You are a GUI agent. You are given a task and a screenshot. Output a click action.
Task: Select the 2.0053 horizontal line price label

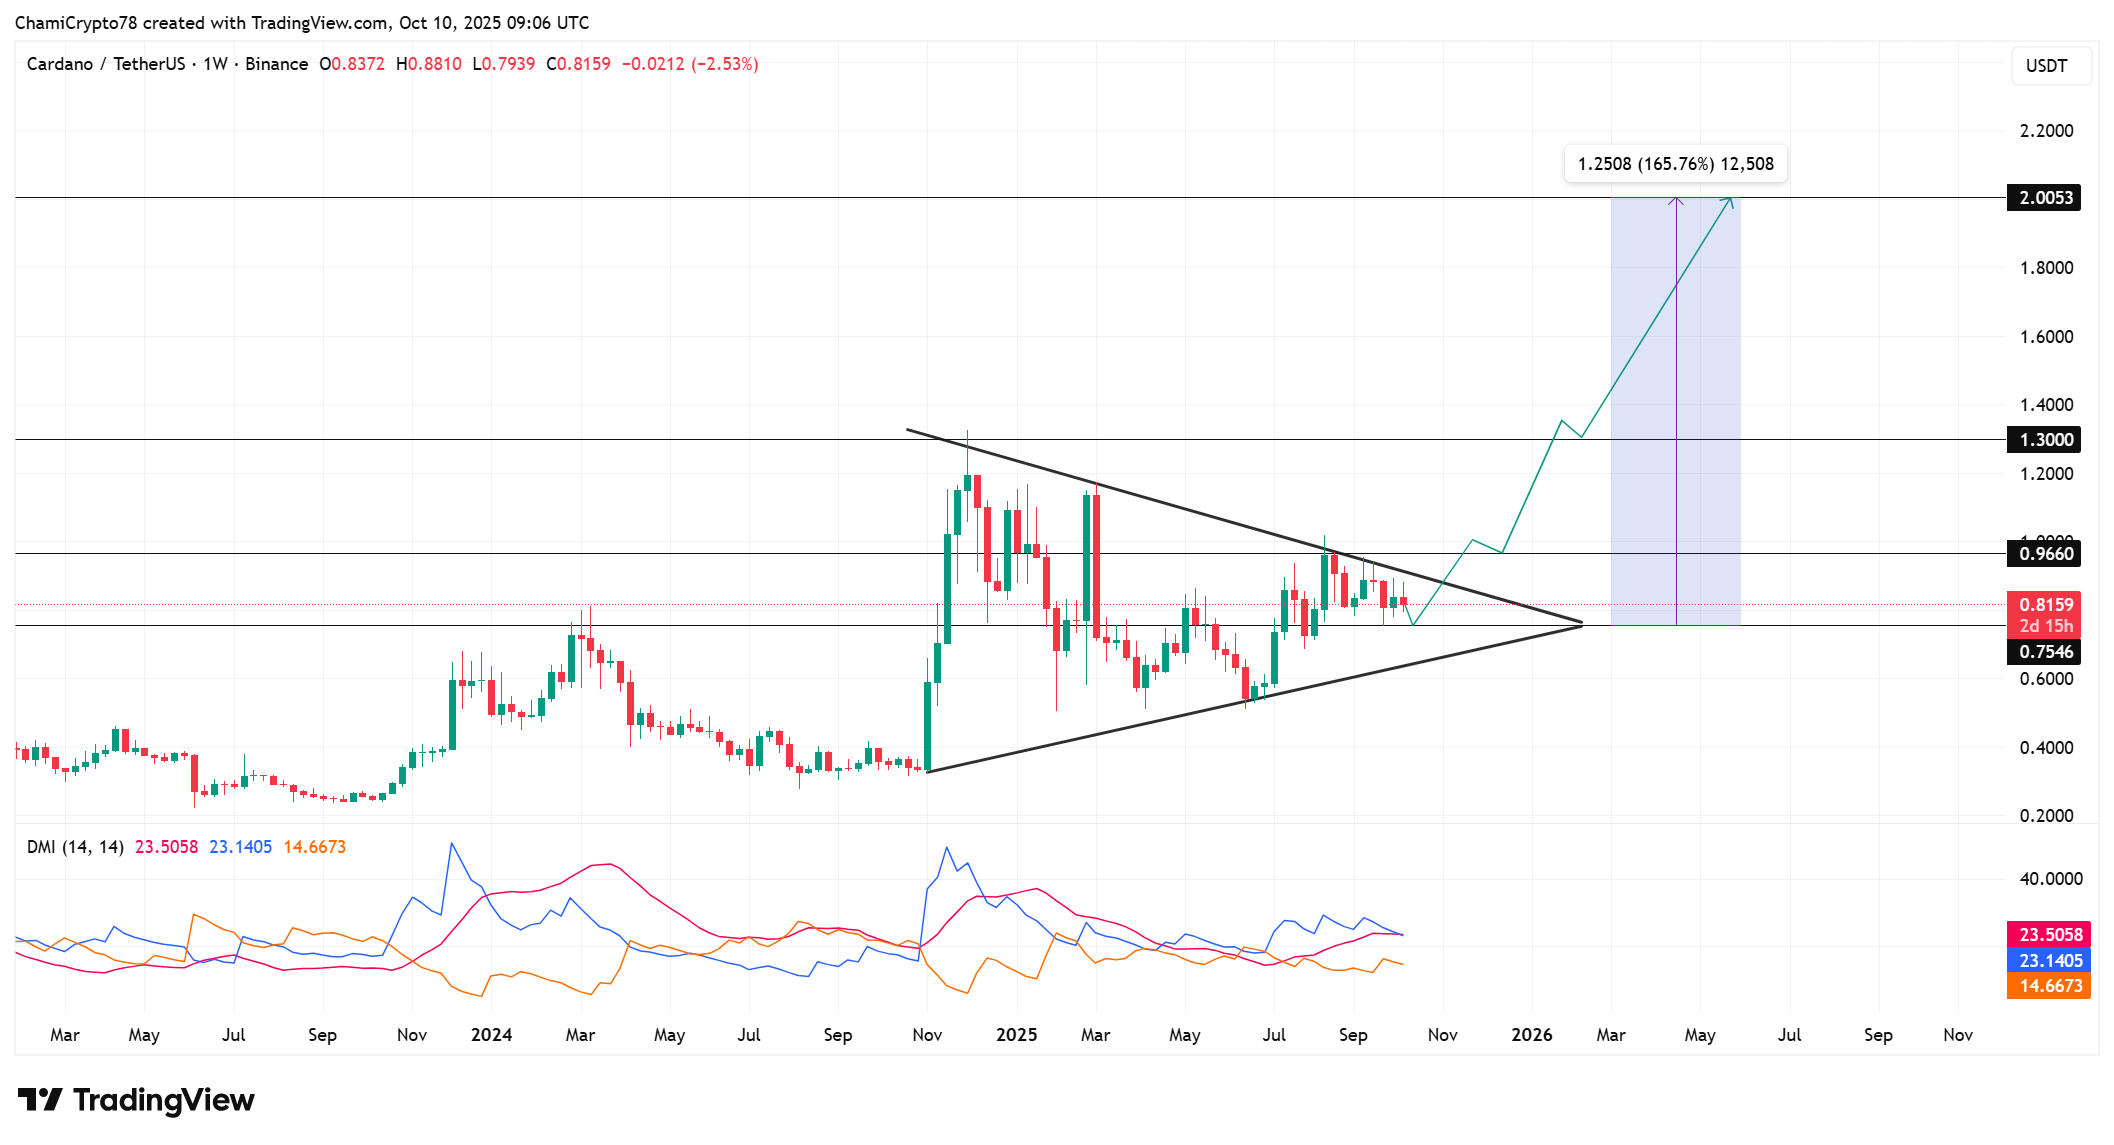click(x=2045, y=198)
